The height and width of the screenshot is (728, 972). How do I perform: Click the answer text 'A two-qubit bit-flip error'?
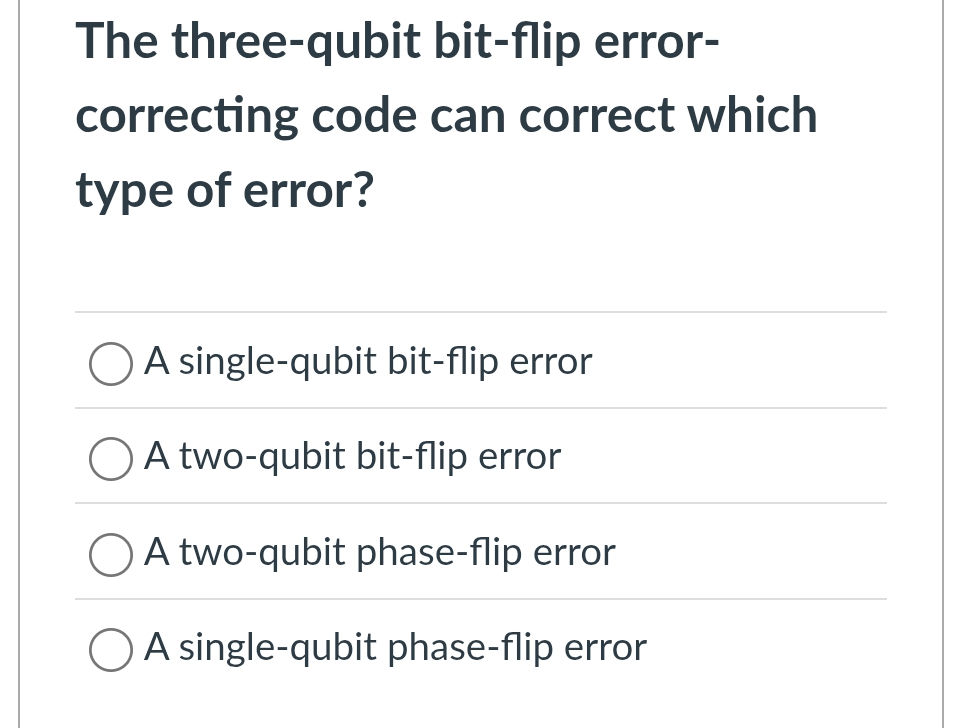coord(352,457)
